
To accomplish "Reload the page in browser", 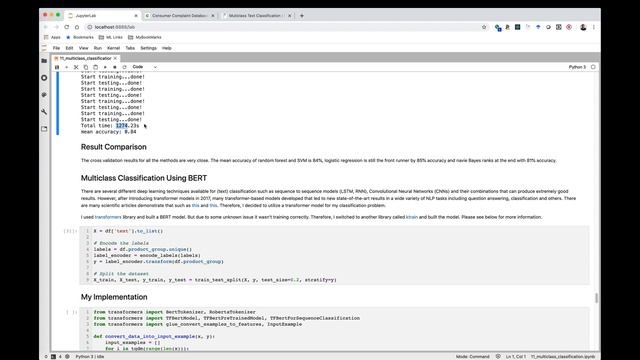I will (67, 27).
